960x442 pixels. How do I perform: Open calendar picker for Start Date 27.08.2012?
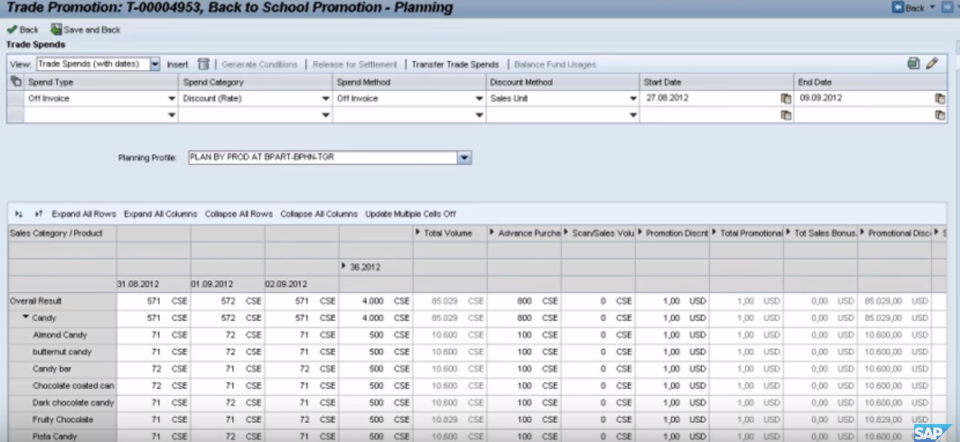click(x=786, y=99)
